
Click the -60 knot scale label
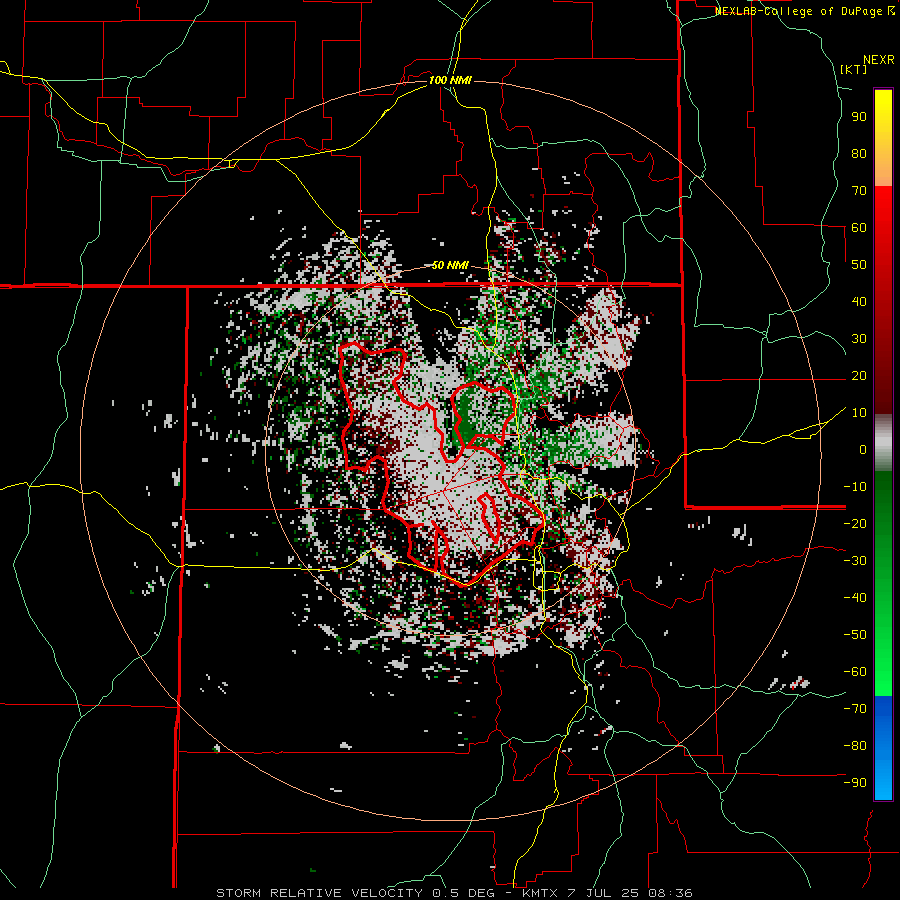pyautogui.click(x=855, y=672)
